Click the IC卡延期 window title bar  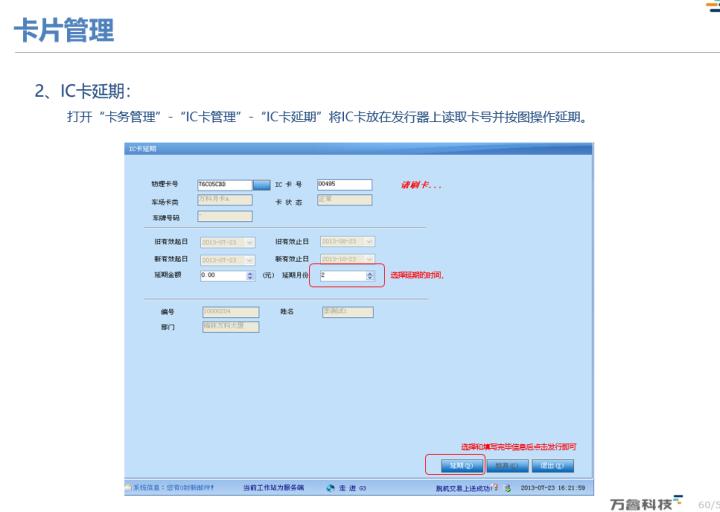359,149
